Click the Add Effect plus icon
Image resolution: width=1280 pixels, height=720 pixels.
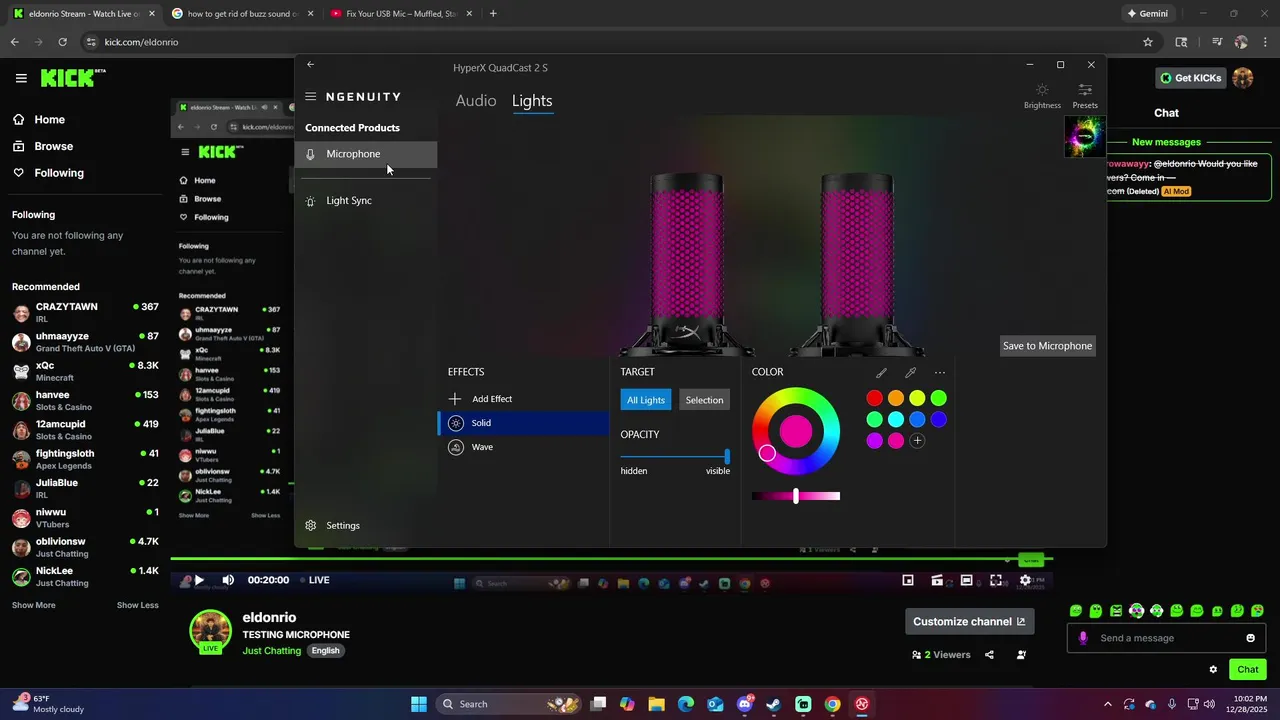pos(455,399)
